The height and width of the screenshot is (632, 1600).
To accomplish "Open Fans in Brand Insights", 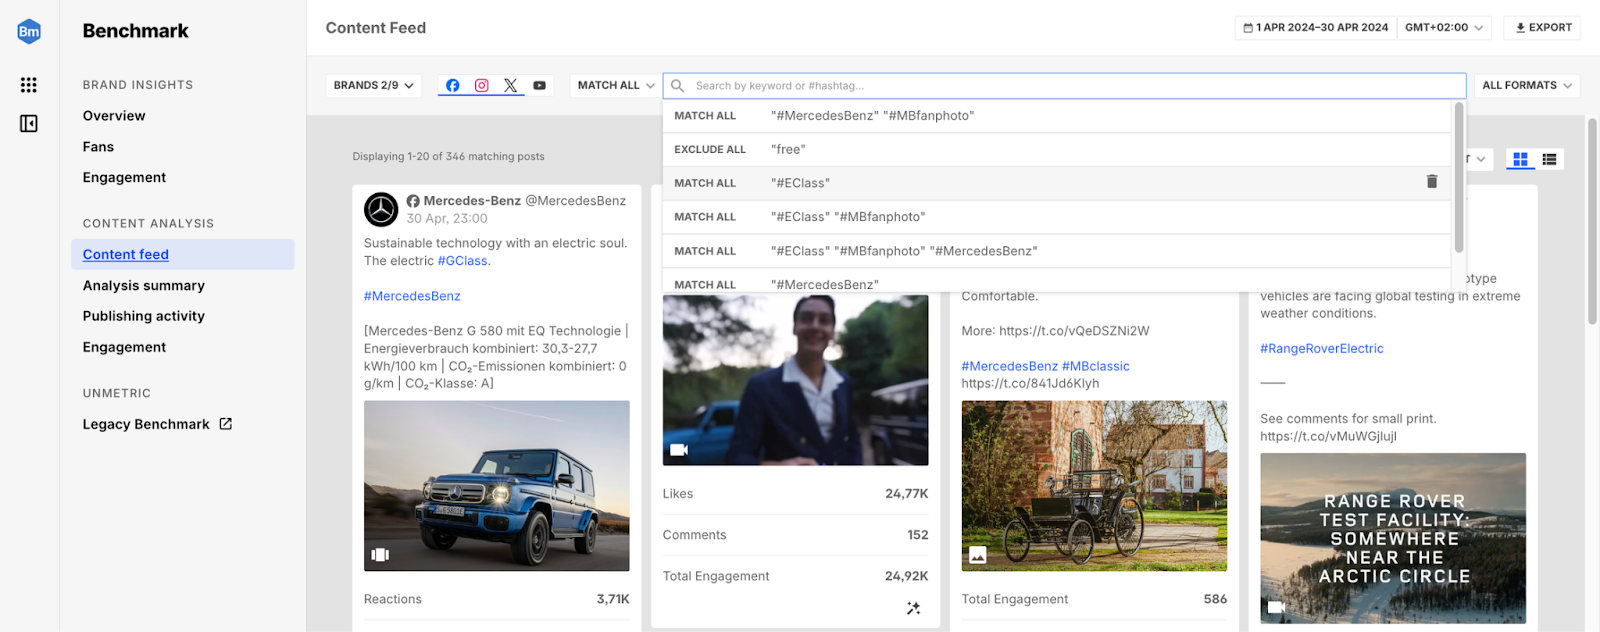I will pos(98,147).
